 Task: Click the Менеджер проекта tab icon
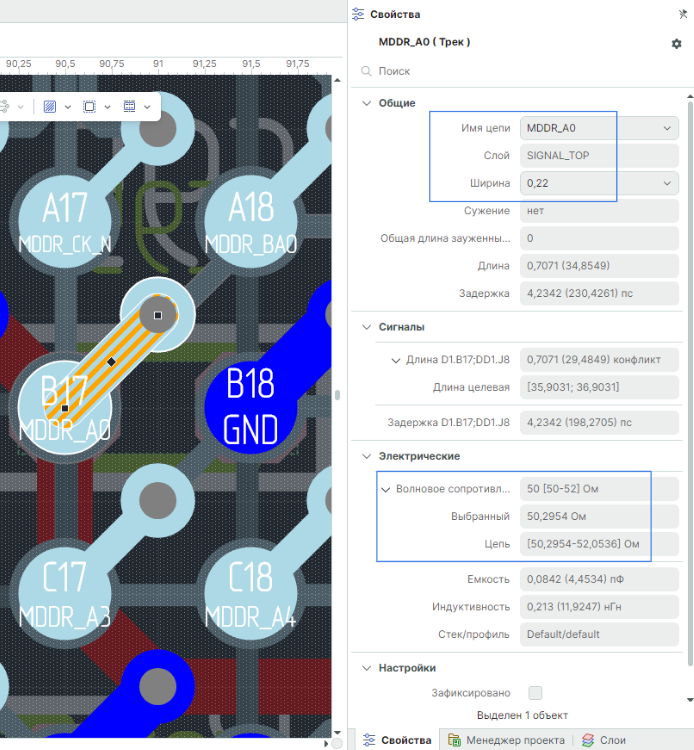click(x=454, y=740)
